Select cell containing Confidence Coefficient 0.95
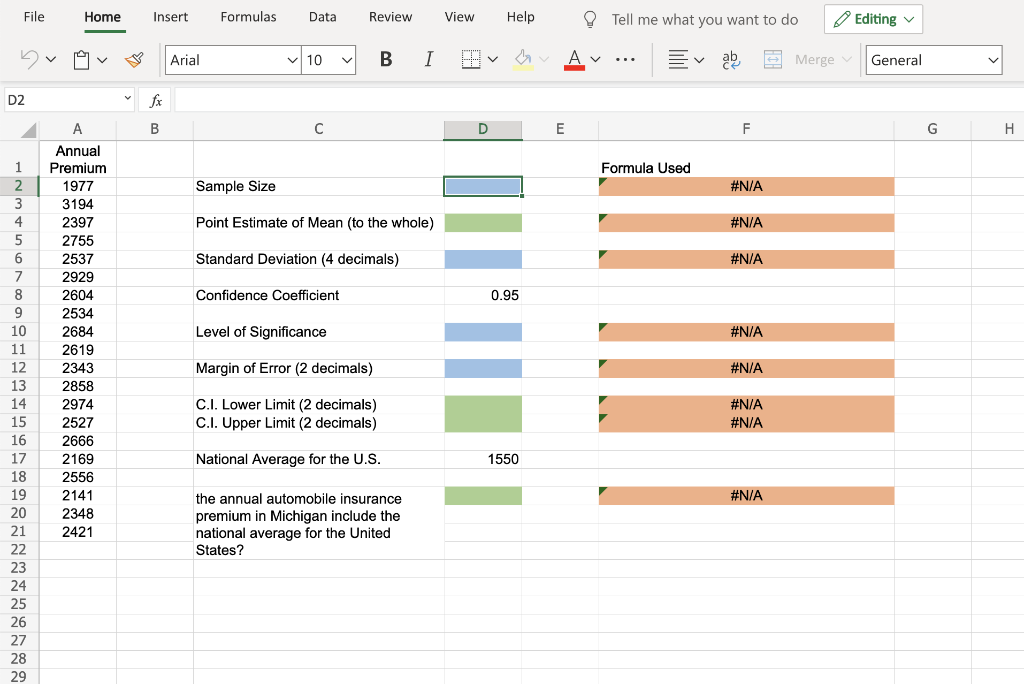This screenshot has height=684, width=1024. 483,295
